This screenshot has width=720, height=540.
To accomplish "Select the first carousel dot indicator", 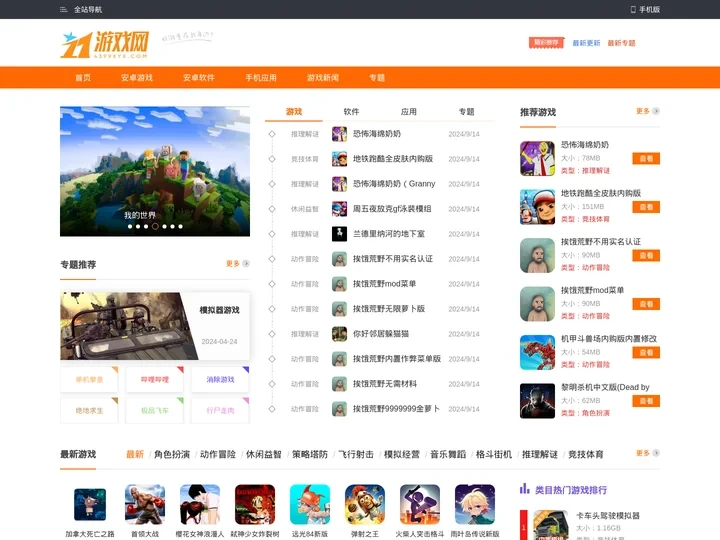I will point(130,226).
